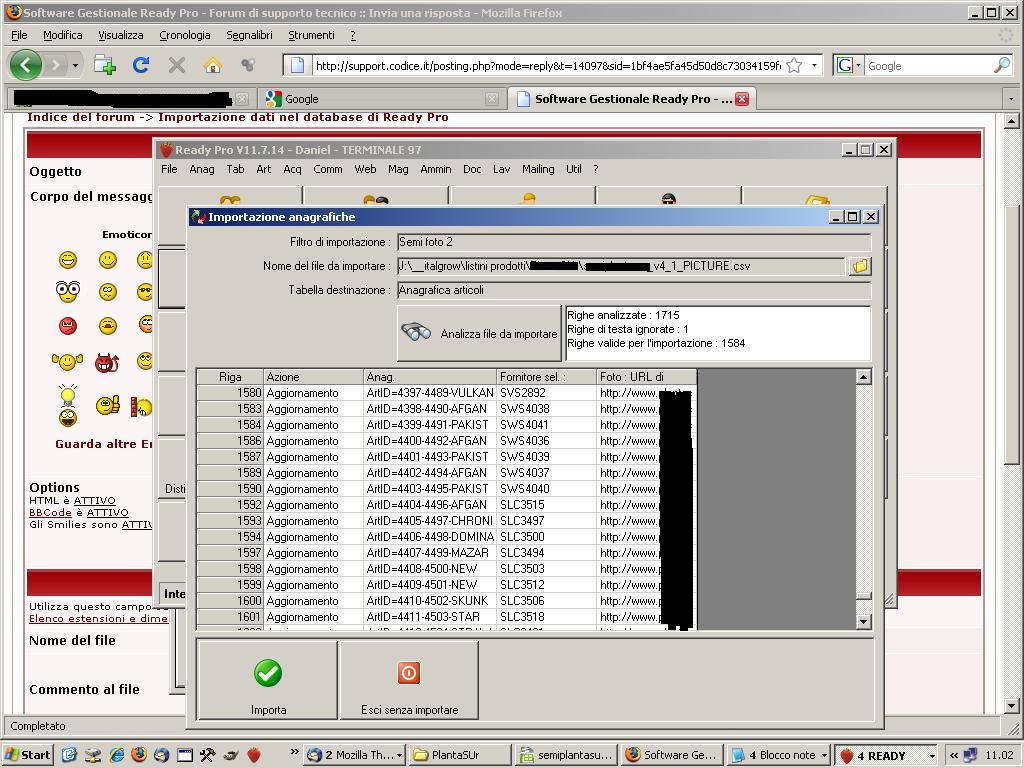This screenshot has width=1024, height=768.
Task: Select the SWS4038 supplier code cell
Action: [x=546, y=409]
